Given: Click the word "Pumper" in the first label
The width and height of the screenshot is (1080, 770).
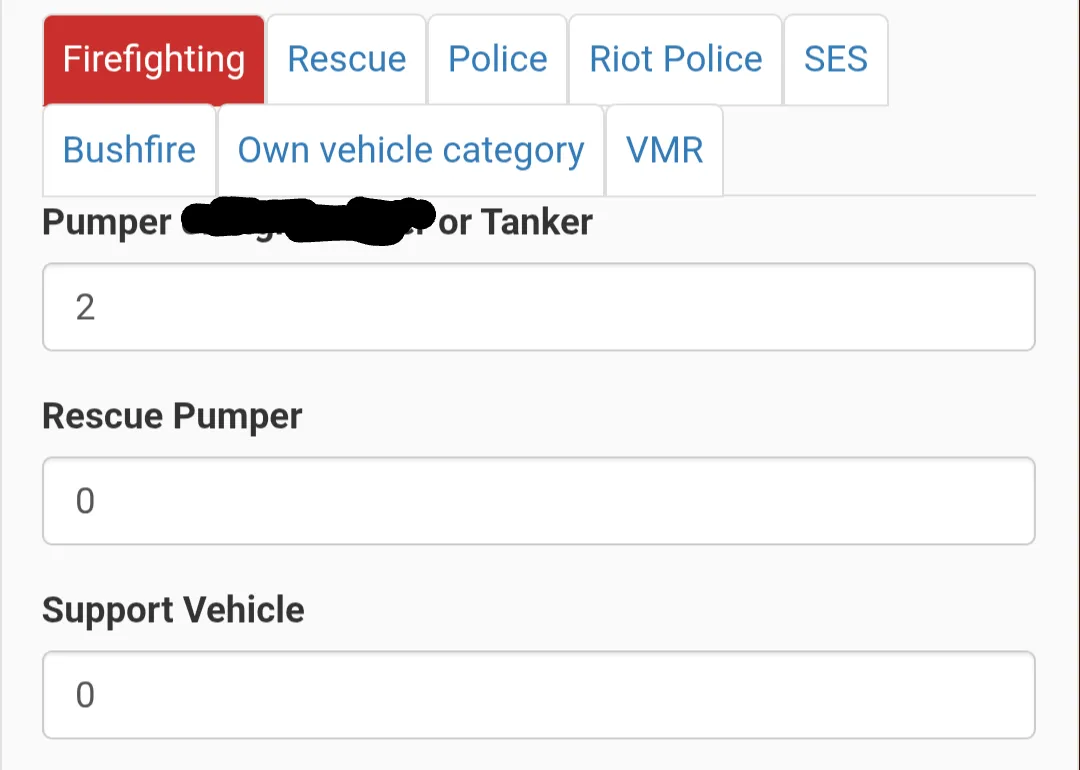Looking at the screenshot, I should (x=107, y=223).
